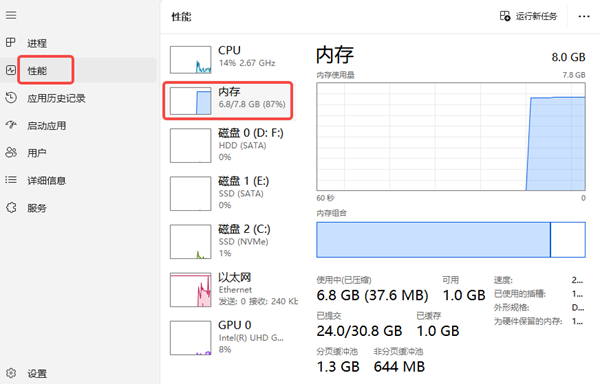The height and width of the screenshot is (384, 600).
Task: Click the 1.0 GB available (可用) value
Action: [x=464, y=295]
